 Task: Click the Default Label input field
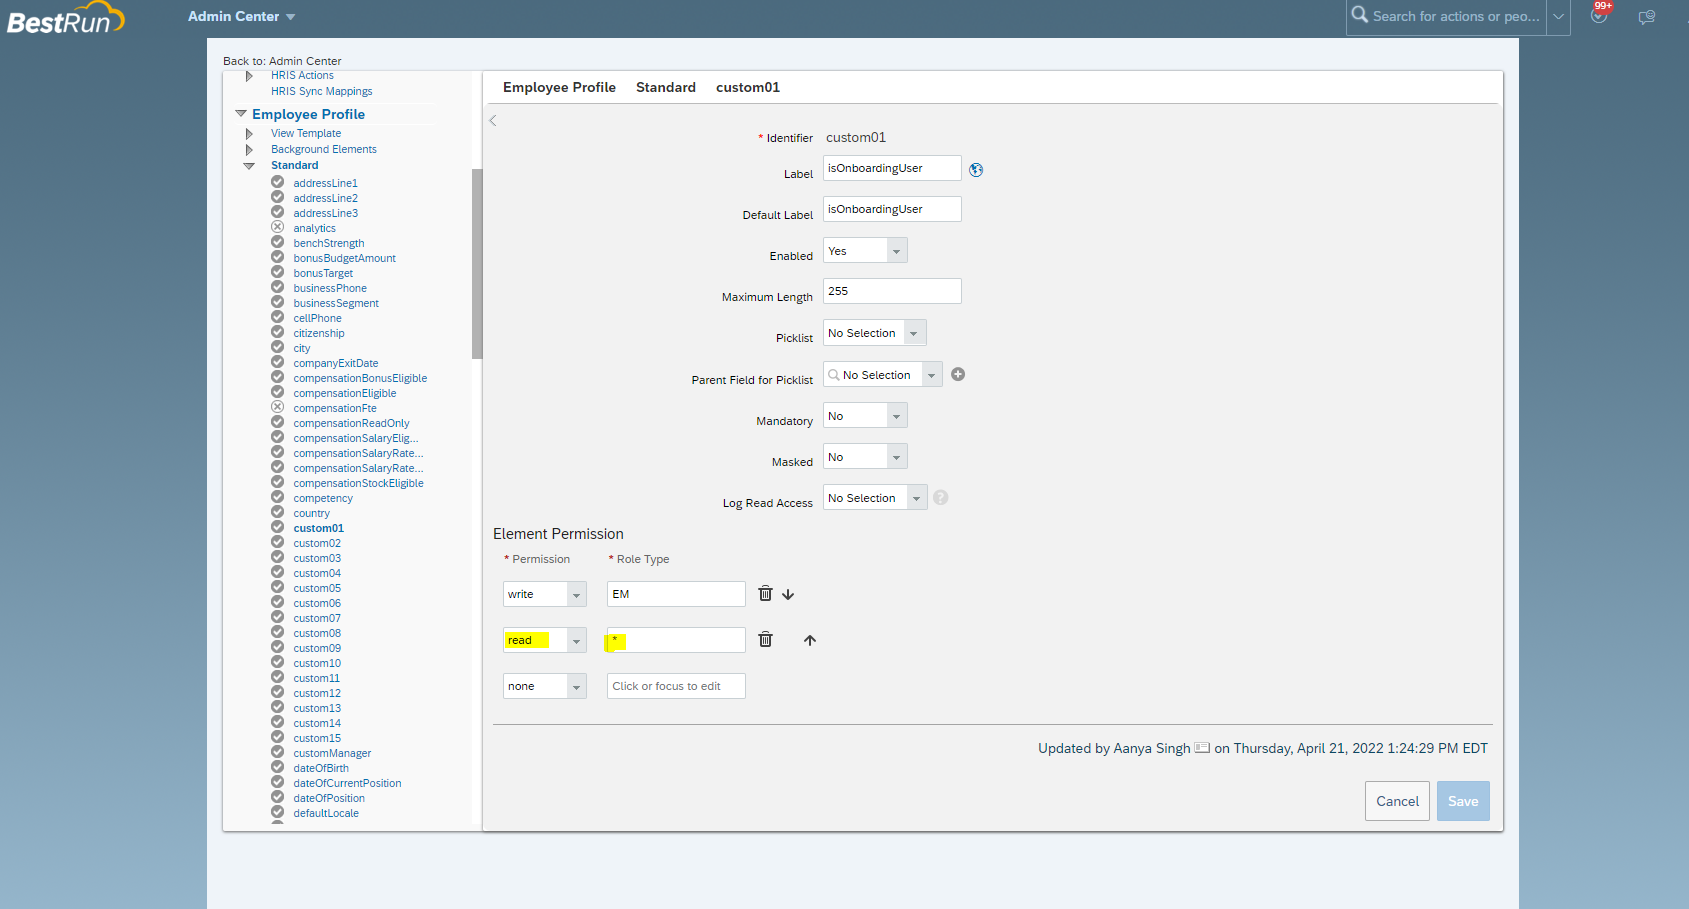[x=892, y=209]
